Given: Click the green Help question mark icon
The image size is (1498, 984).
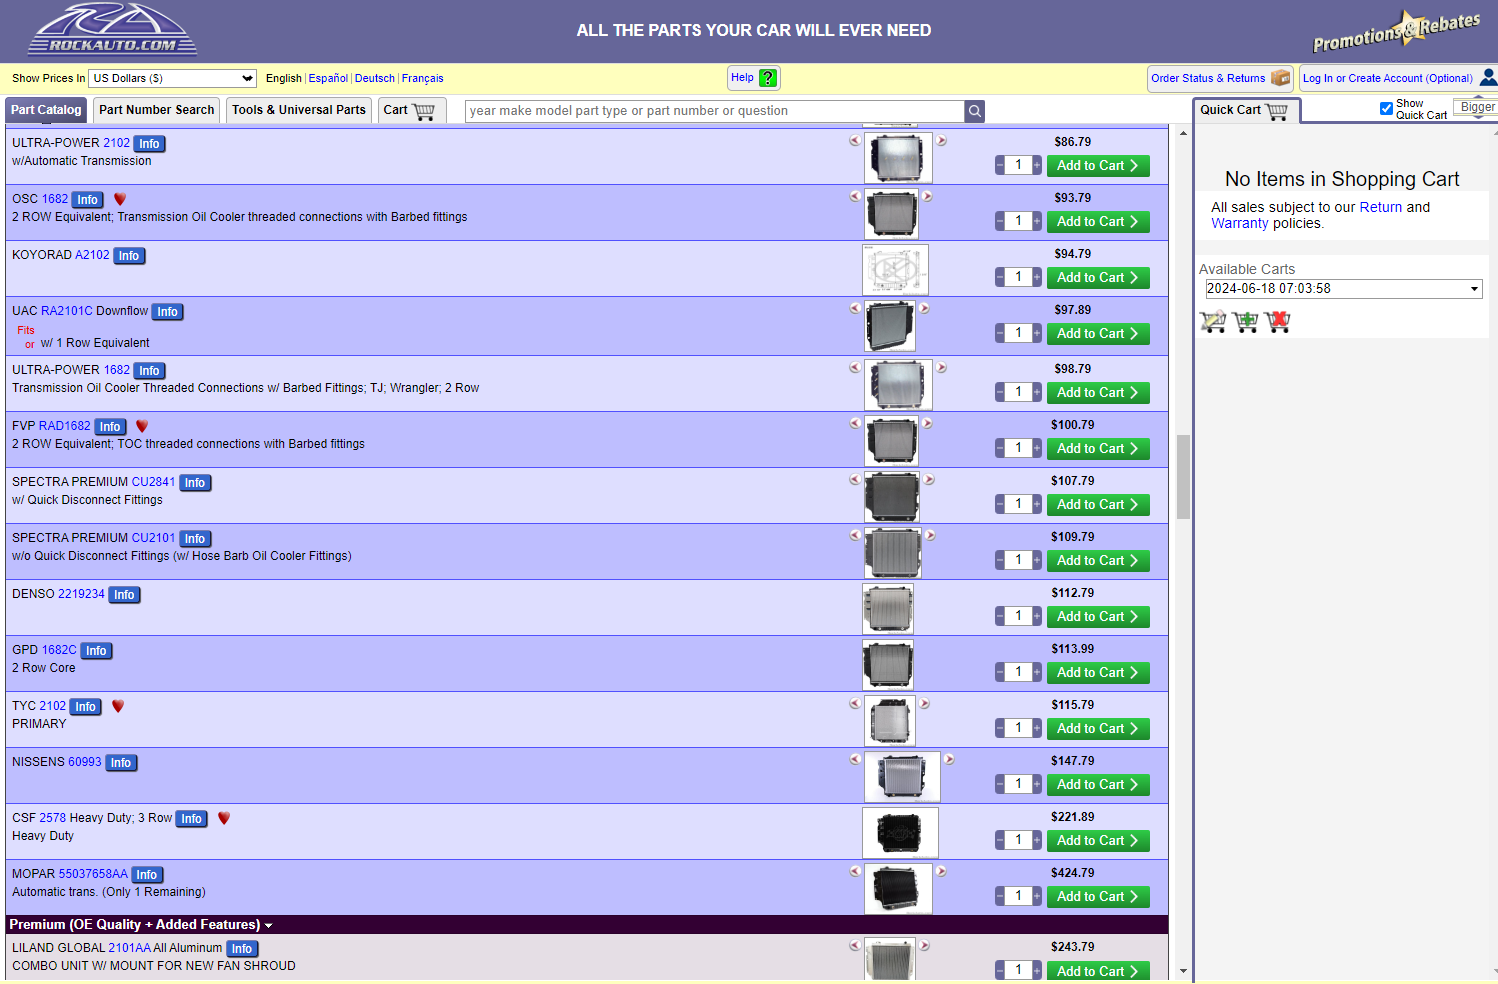Looking at the screenshot, I should click(767, 78).
